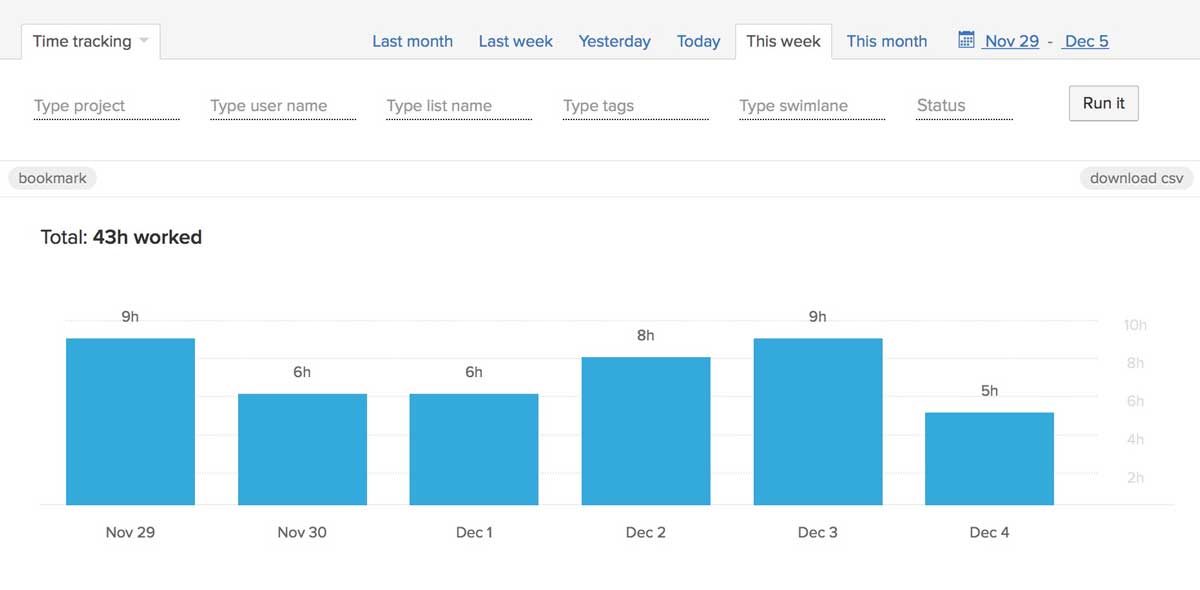Change the Nov 29 start date
Viewport: 1200px width, 590px height.
[x=1011, y=41]
